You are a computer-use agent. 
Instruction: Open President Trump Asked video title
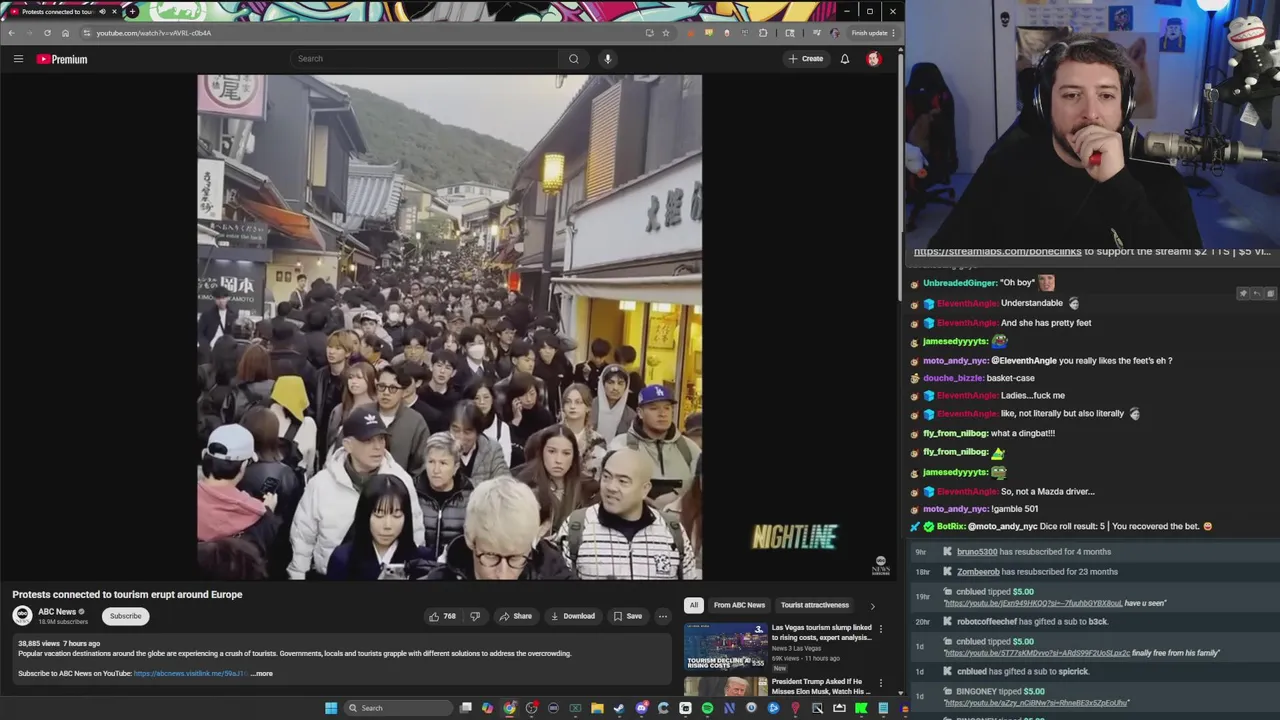point(820,686)
